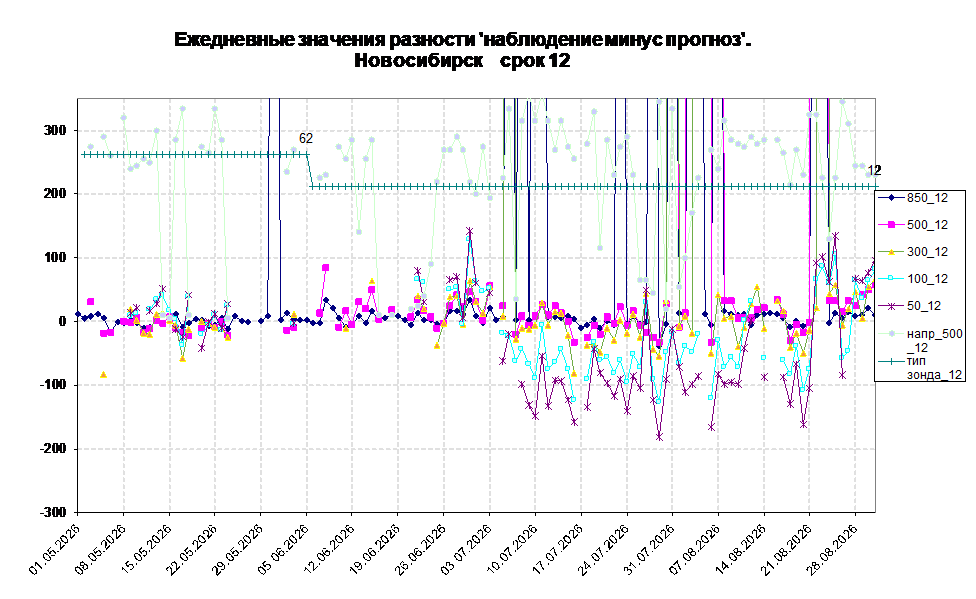Click the тип зонда_12 legend entry
The height and width of the screenshot is (599, 976).
(920, 367)
